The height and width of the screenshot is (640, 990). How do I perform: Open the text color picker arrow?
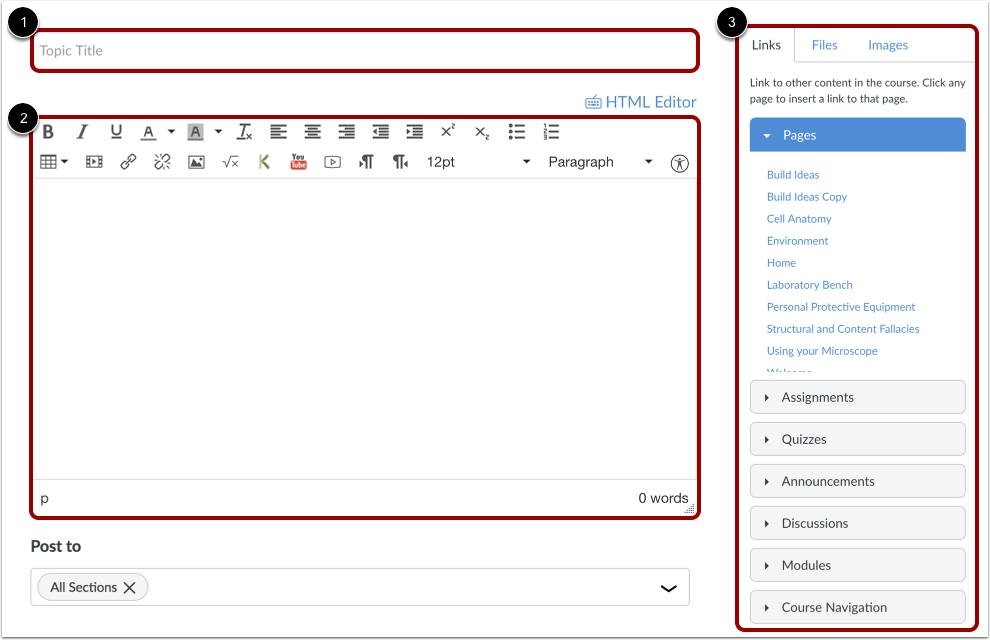click(171, 132)
